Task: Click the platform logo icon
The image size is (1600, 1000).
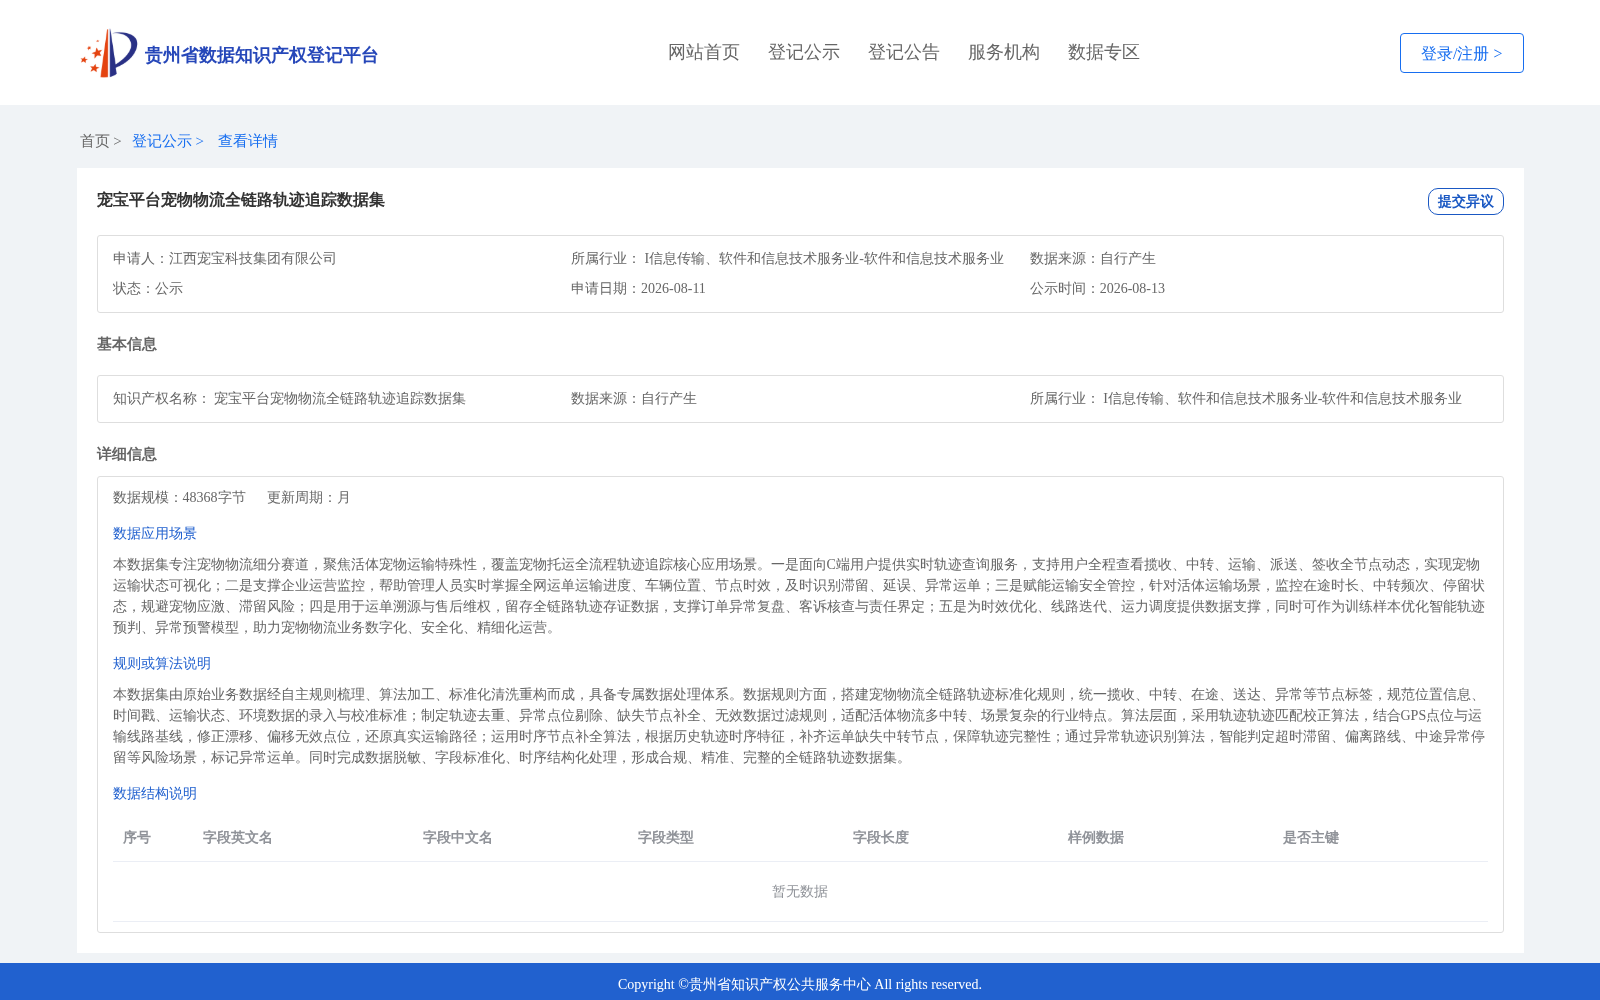Action: pyautogui.click(x=109, y=53)
